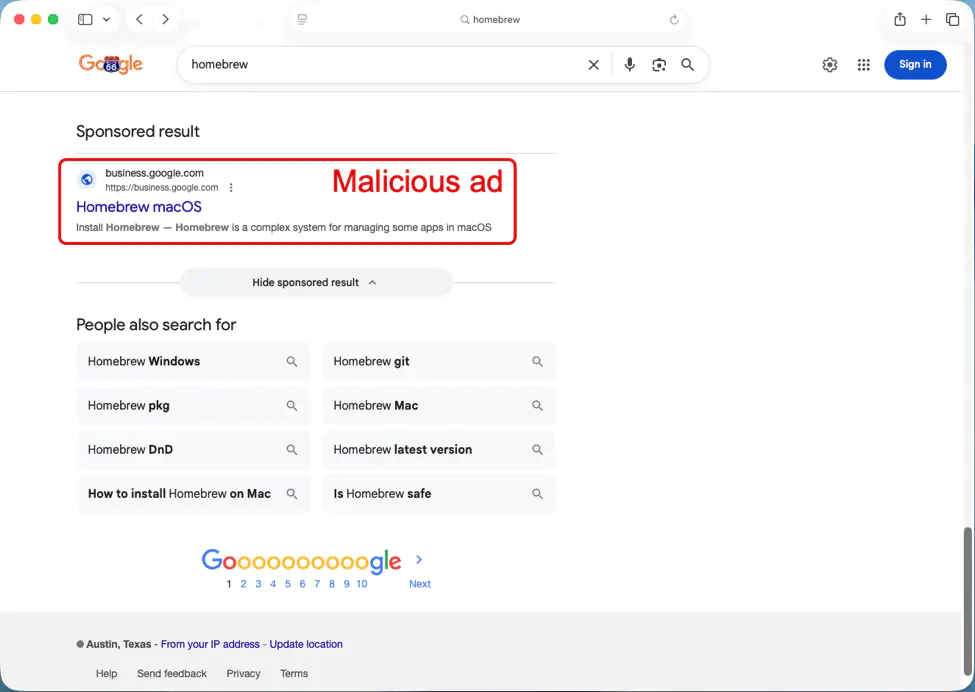Open the Terms footer link
The image size is (975, 692).
click(x=294, y=673)
